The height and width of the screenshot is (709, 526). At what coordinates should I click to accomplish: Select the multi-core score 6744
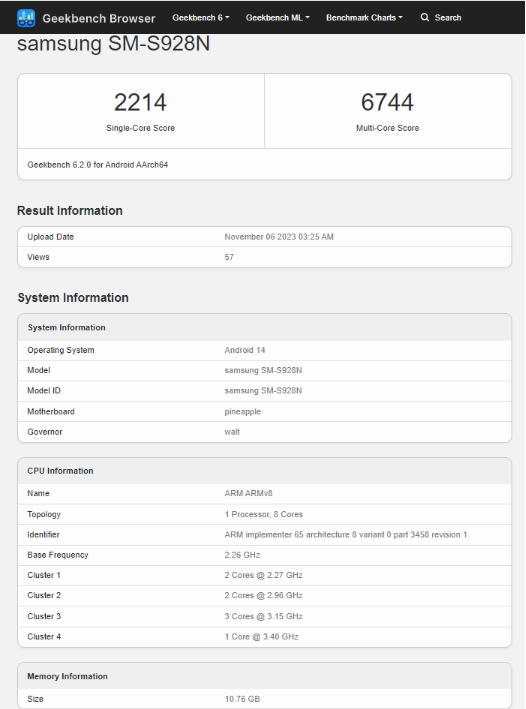(x=387, y=102)
